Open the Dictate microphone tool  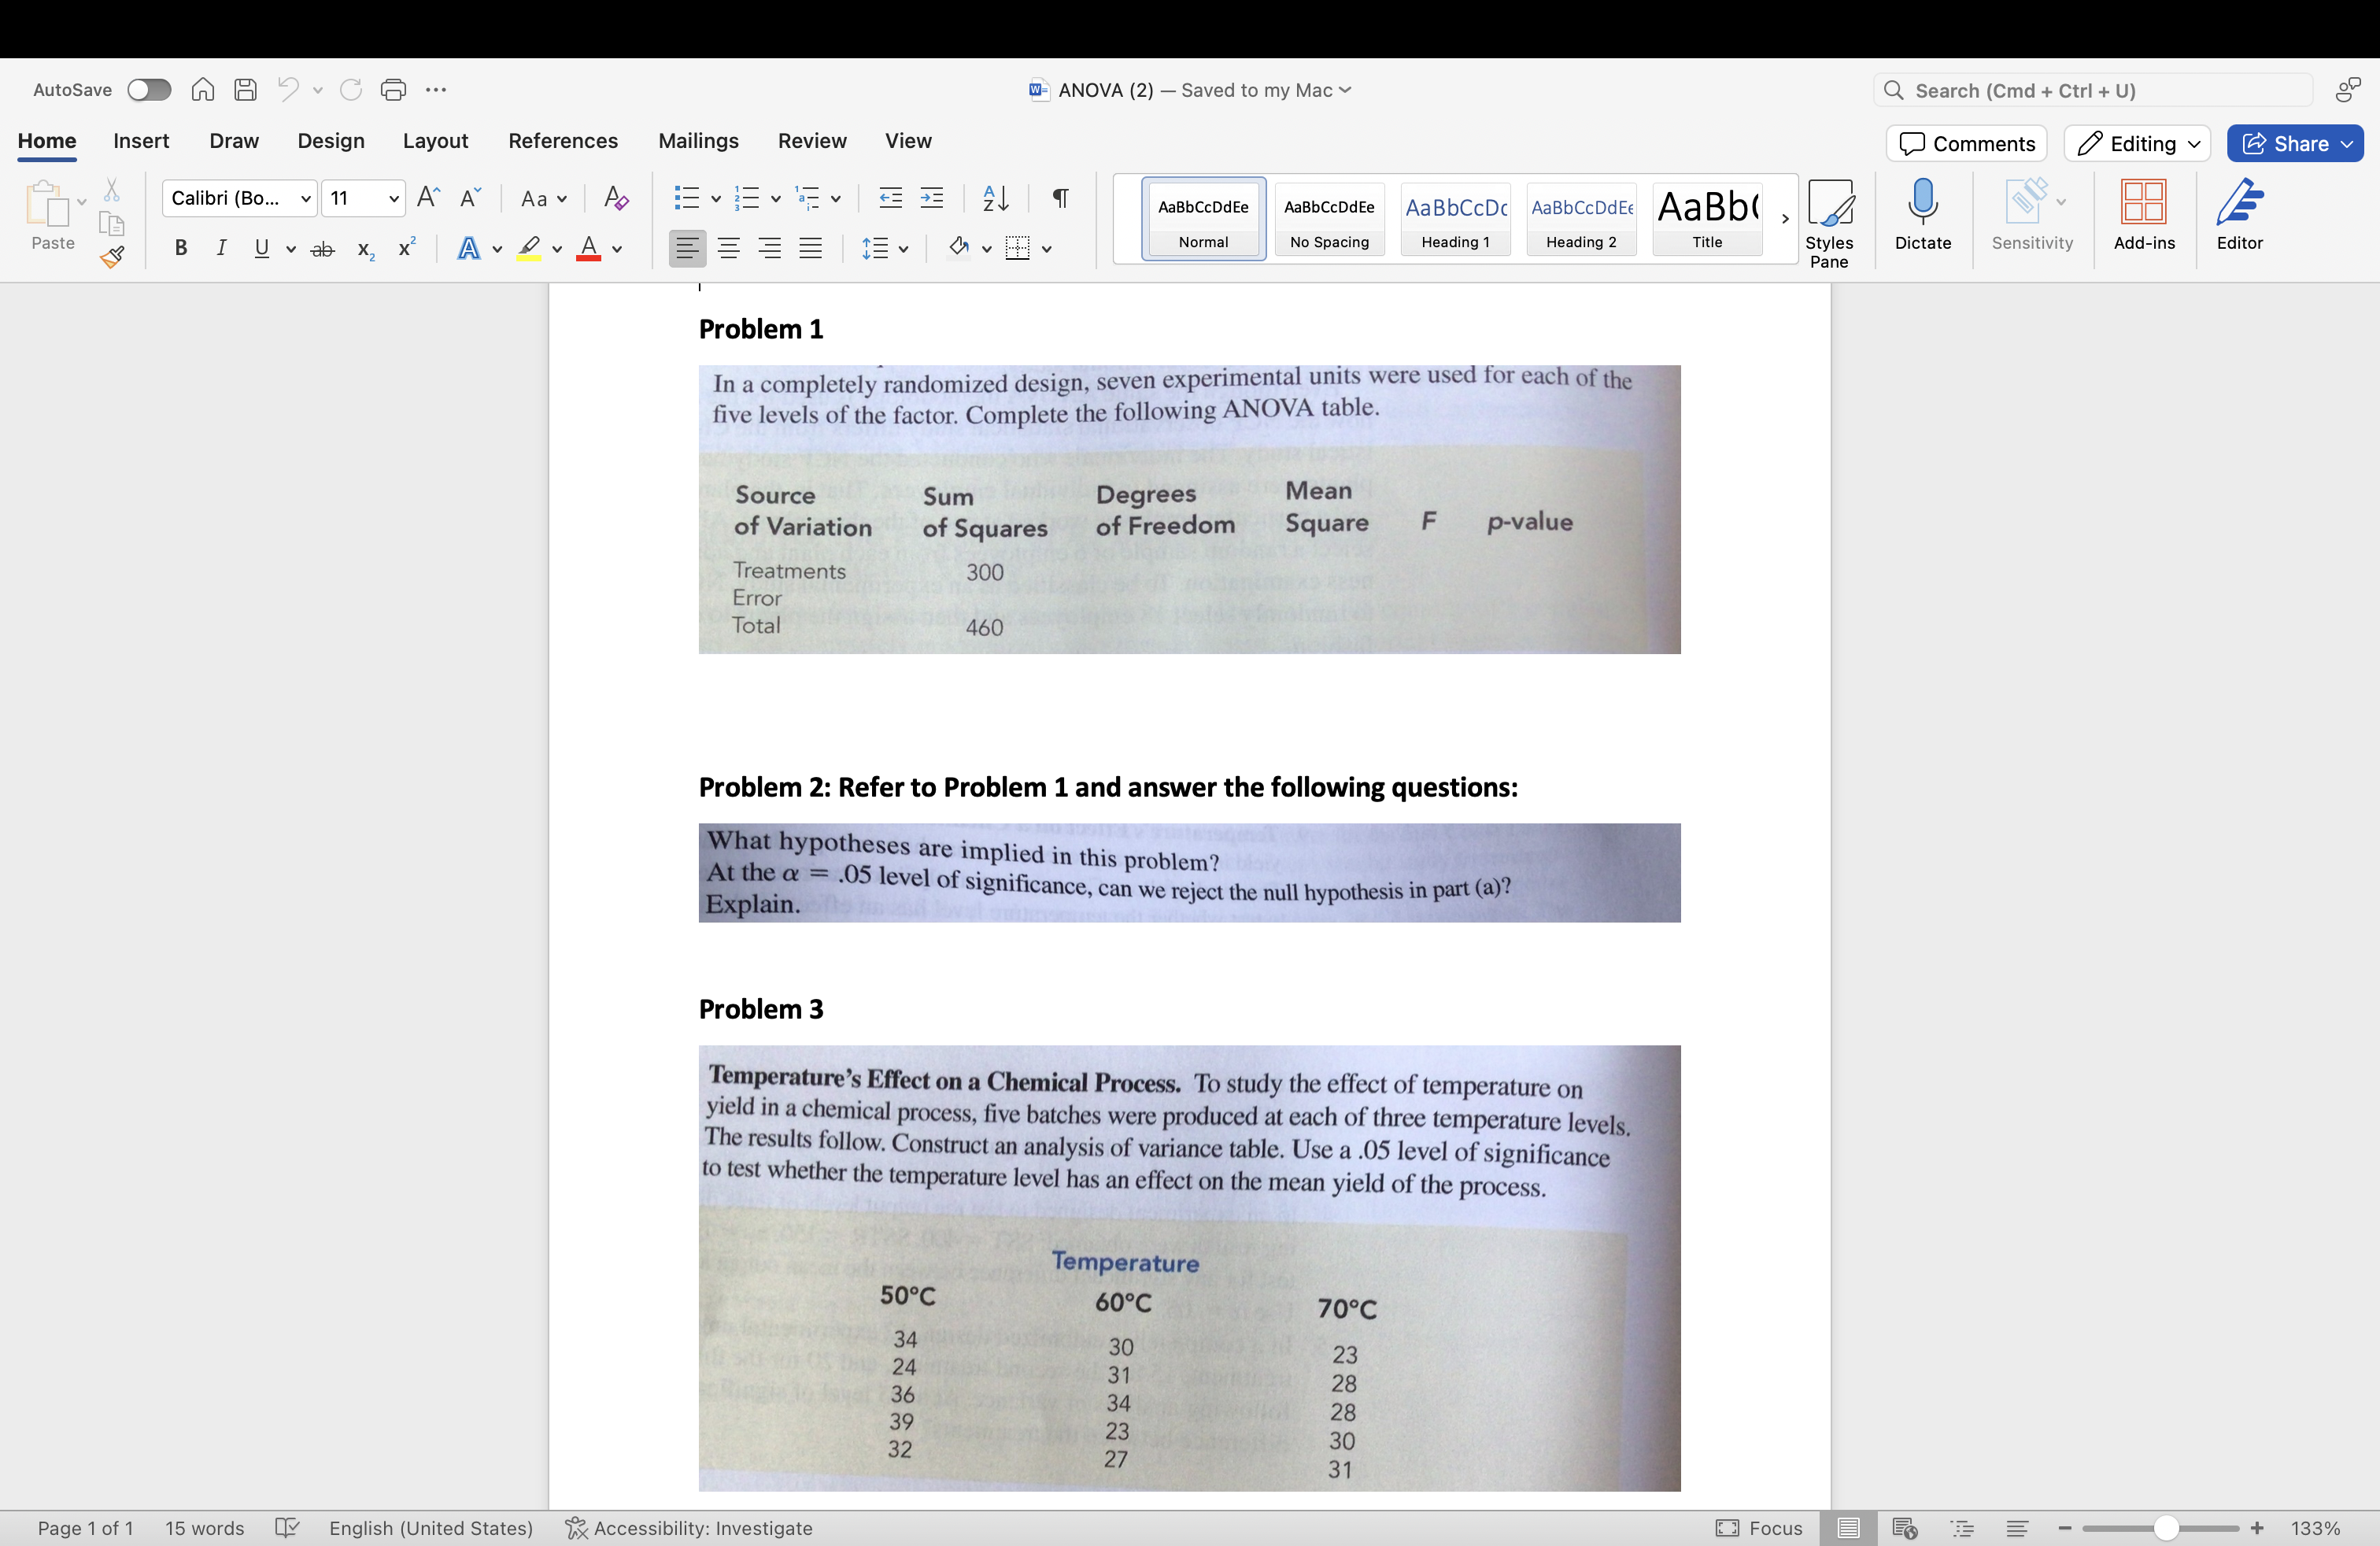click(1922, 214)
